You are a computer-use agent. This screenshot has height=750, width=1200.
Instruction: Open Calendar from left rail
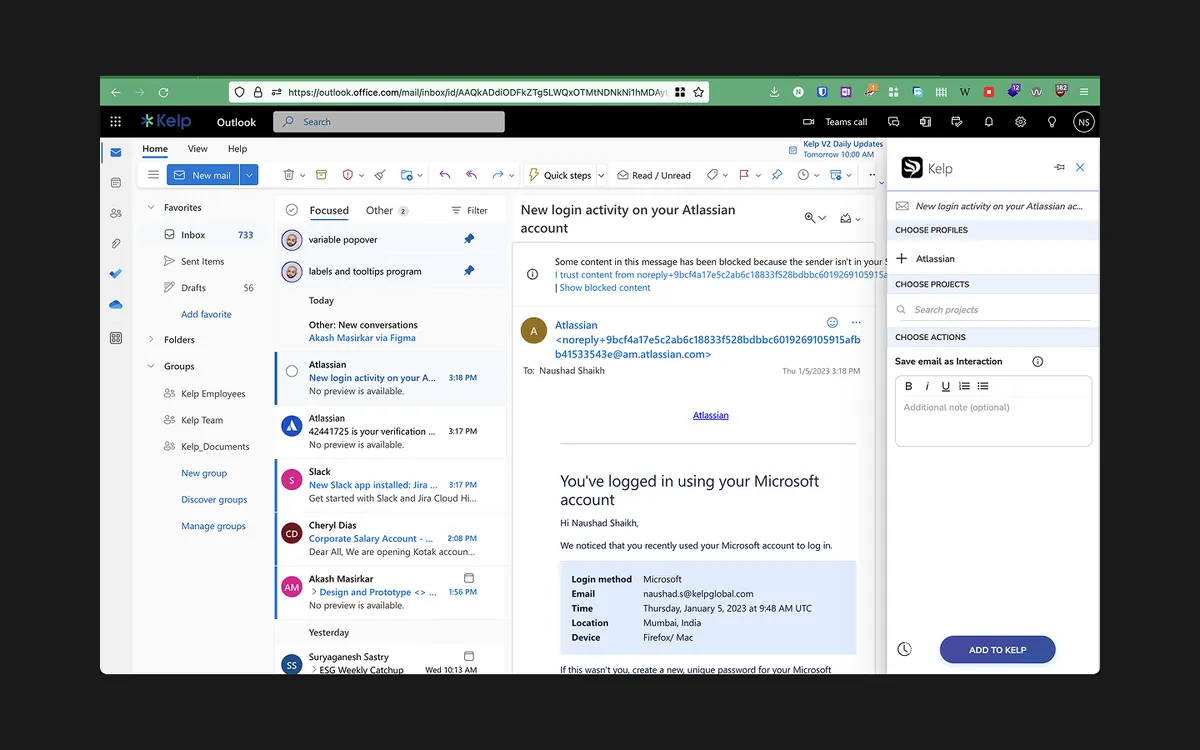point(116,183)
